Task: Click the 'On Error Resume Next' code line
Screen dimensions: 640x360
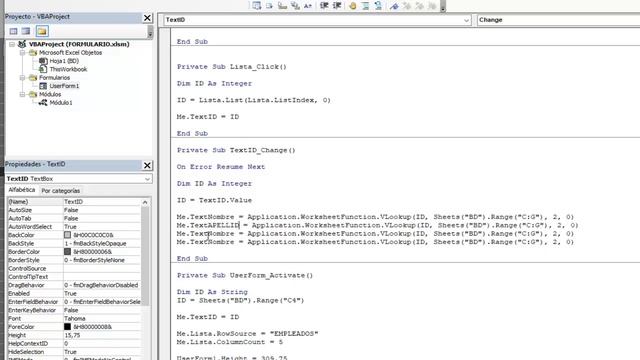Action: coord(221,167)
